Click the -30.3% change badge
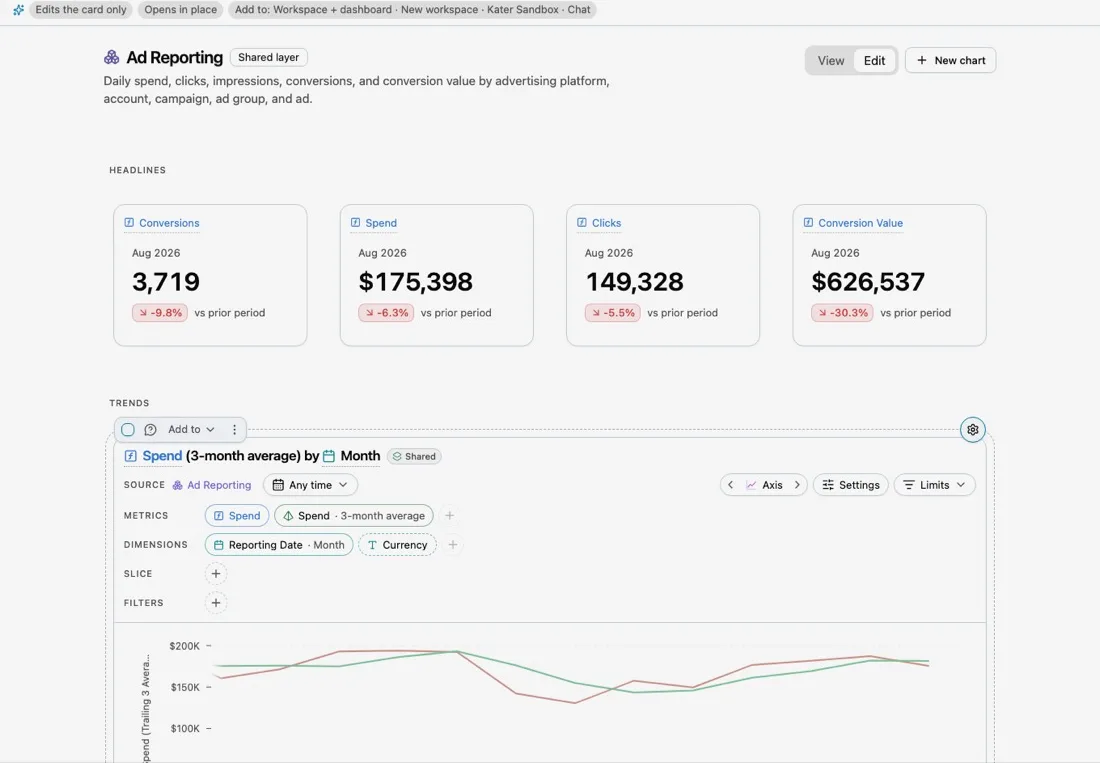Image resolution: width=1100 pixels, height=763 pixels. (842, 313)
